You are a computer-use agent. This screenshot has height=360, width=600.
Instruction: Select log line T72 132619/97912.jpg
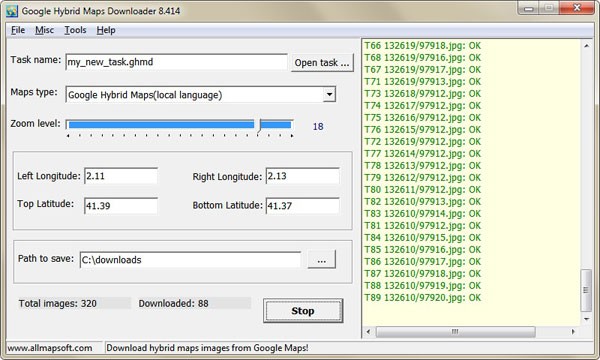[x=422, y=142]
